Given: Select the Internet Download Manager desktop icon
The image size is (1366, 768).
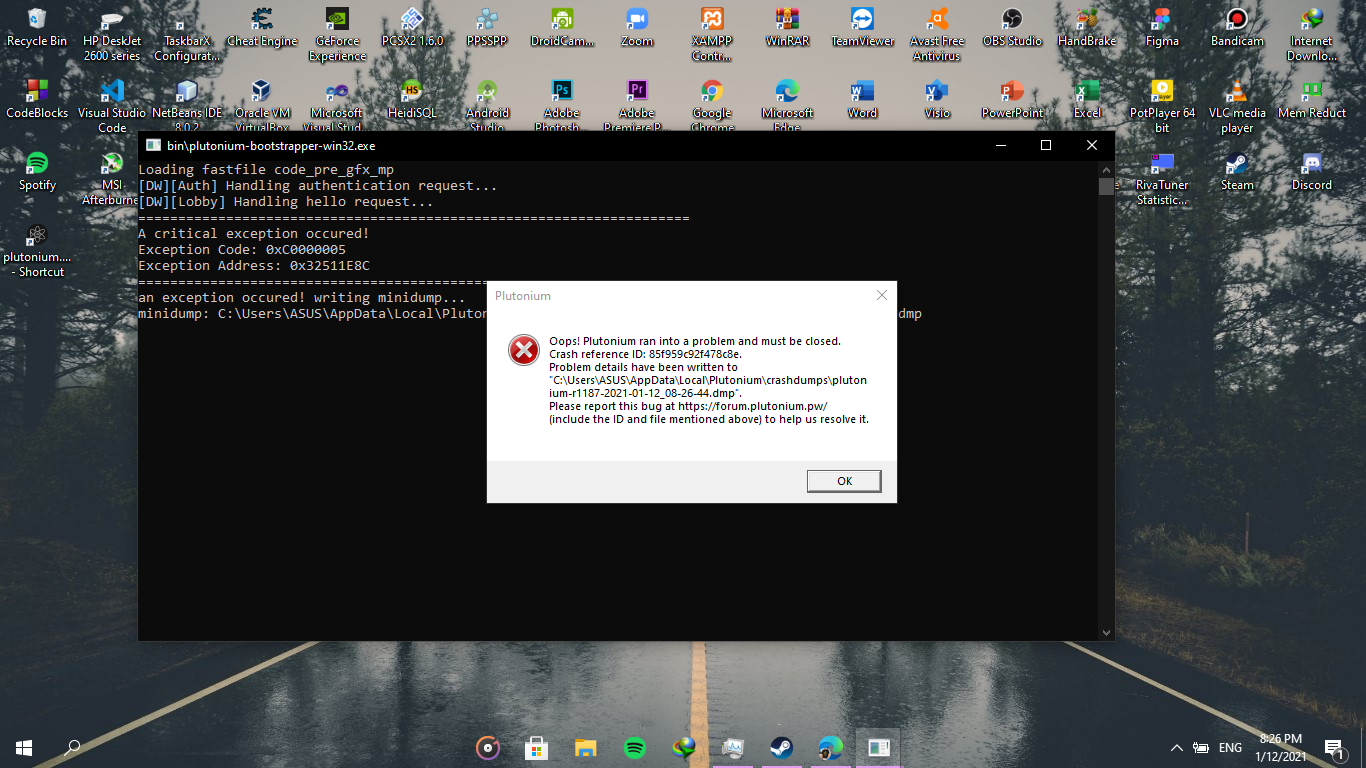Looking at the screenshot, I should pos(1312,35).
